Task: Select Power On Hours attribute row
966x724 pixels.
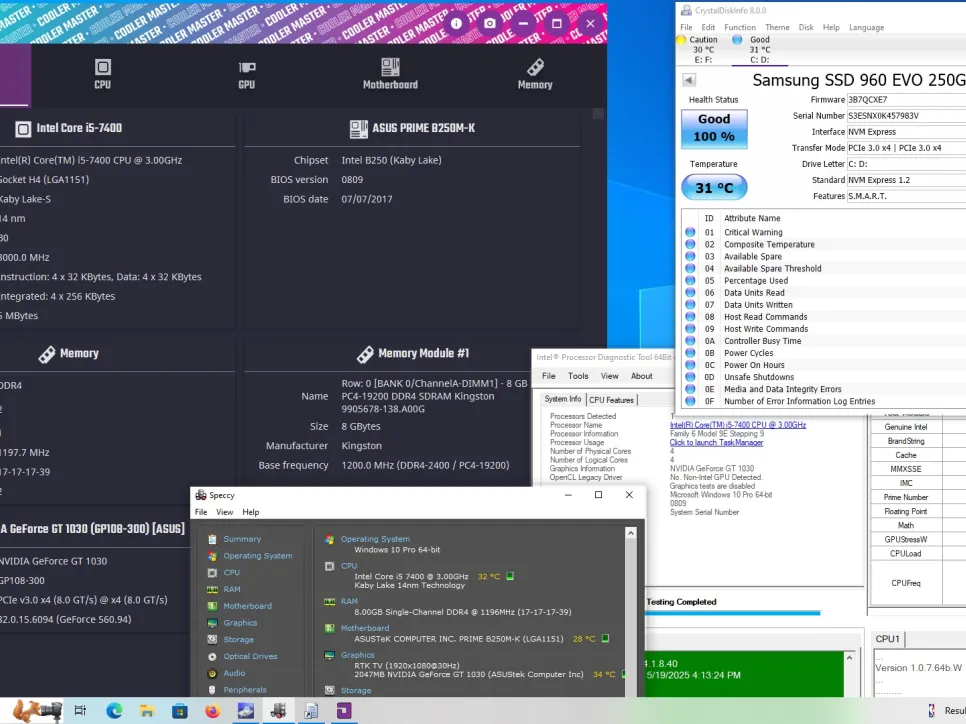Action: click(x=824, y=365)
